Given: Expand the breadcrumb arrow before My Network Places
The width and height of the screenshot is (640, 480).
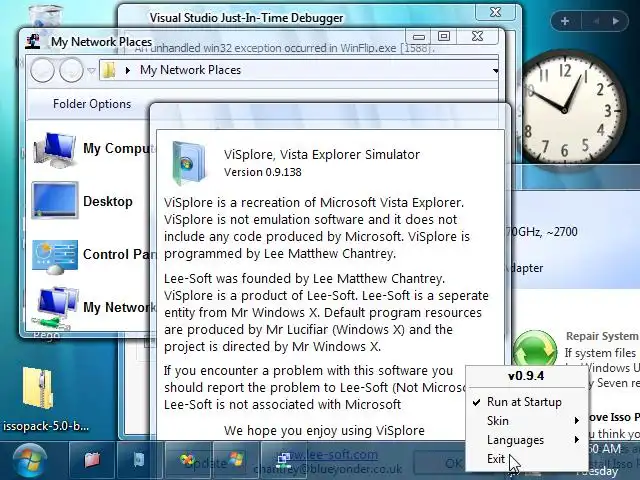Looking at the screenshot, I should [x=128, y=71].
